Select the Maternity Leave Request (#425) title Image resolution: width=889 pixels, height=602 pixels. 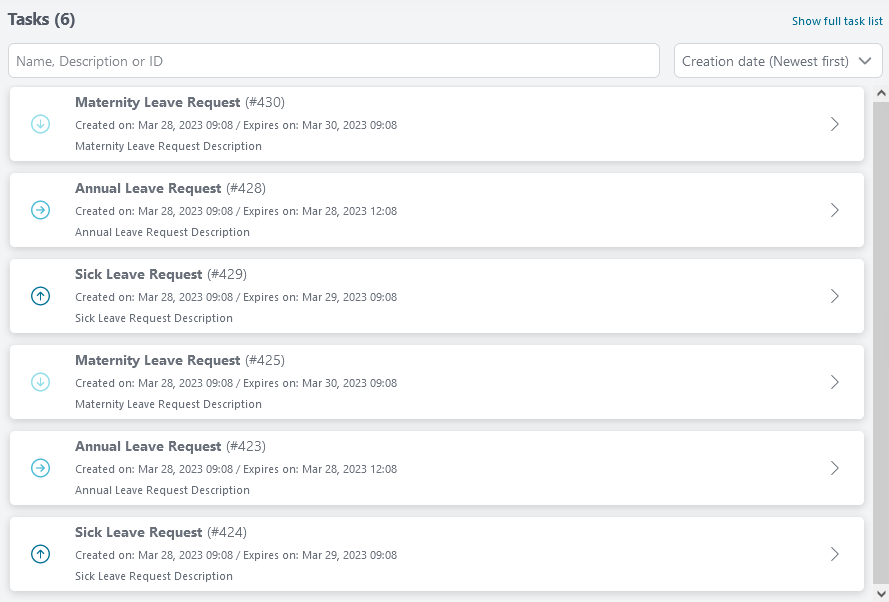[180, 361]
